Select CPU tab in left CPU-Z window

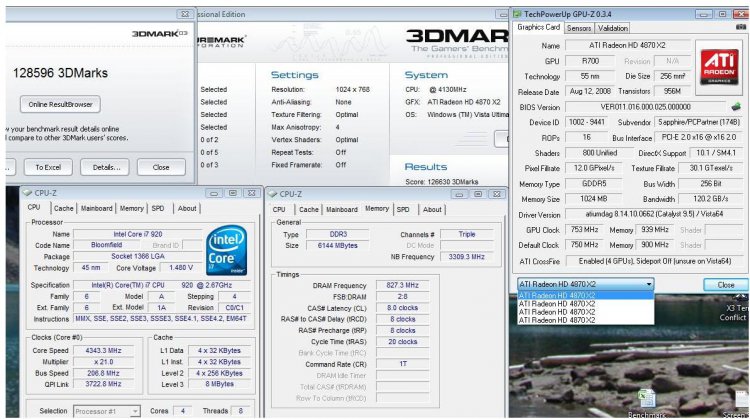[x=34, y=208]
